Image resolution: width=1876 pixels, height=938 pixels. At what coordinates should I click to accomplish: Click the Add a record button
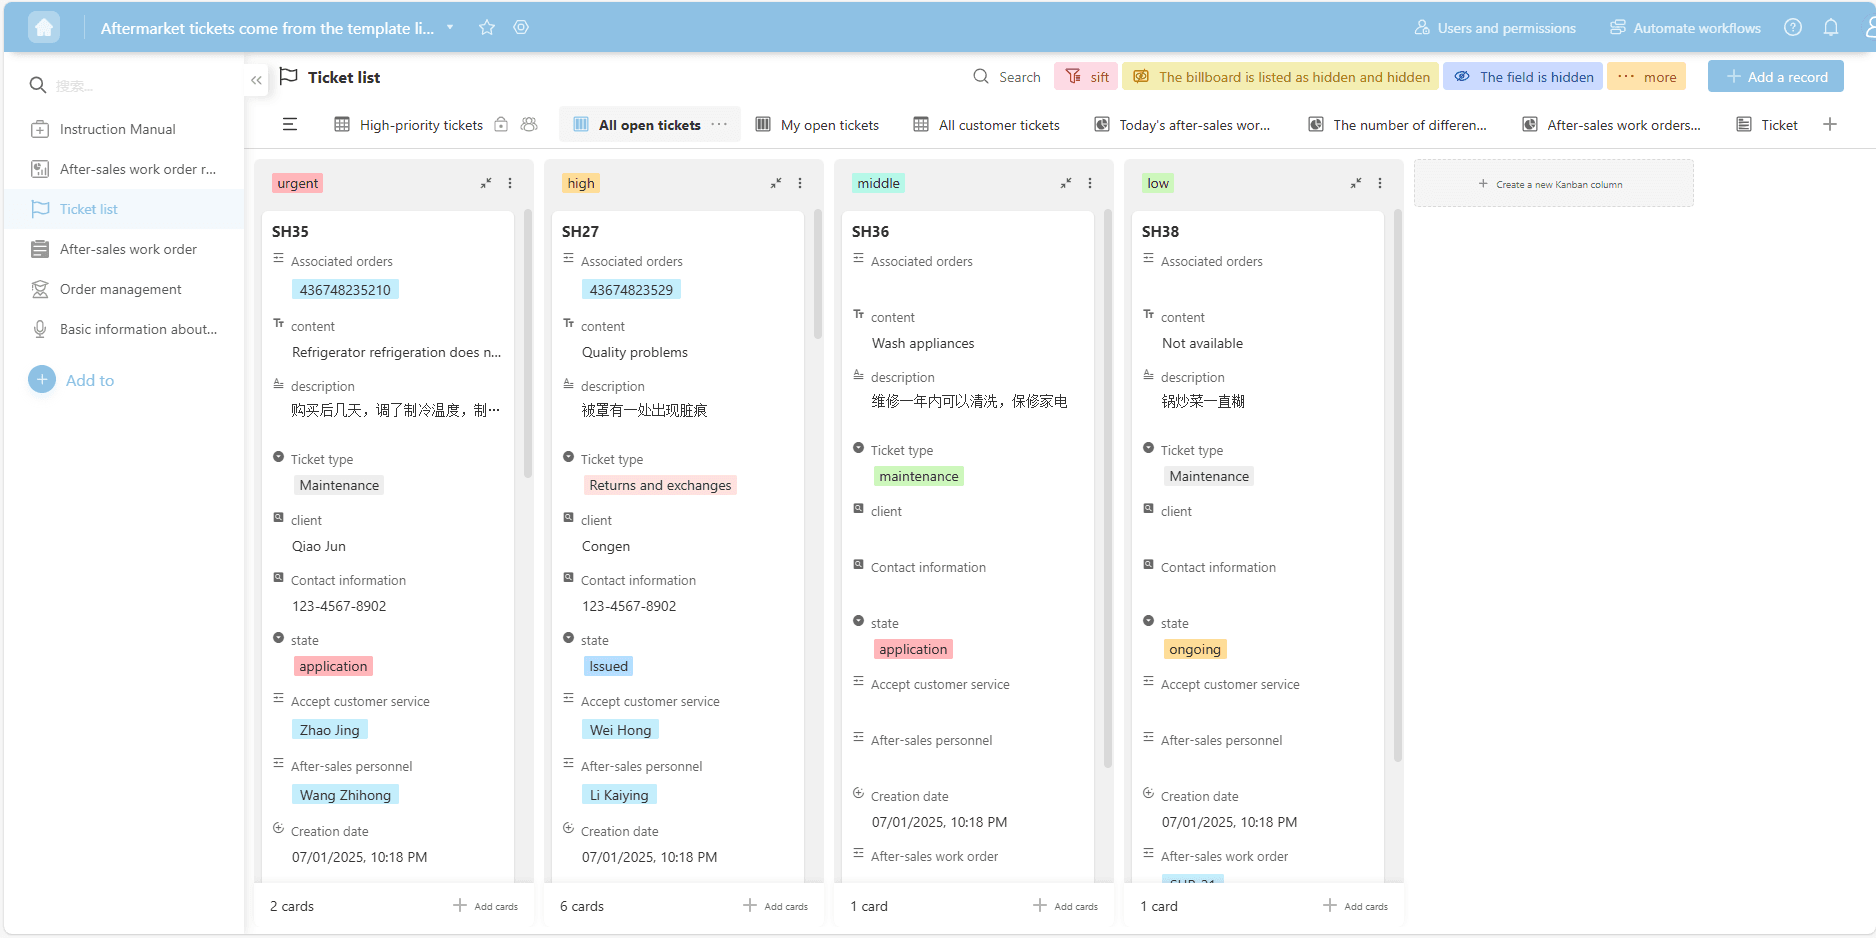1775,77
